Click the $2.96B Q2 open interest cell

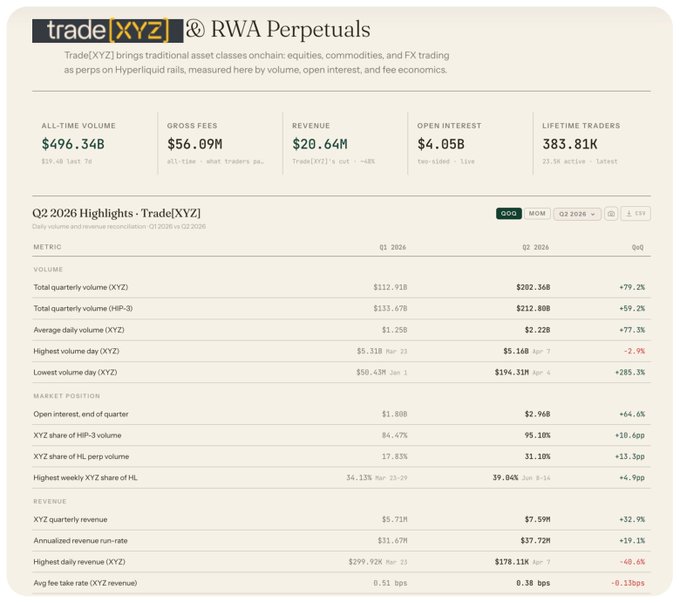tap(537, 414)
